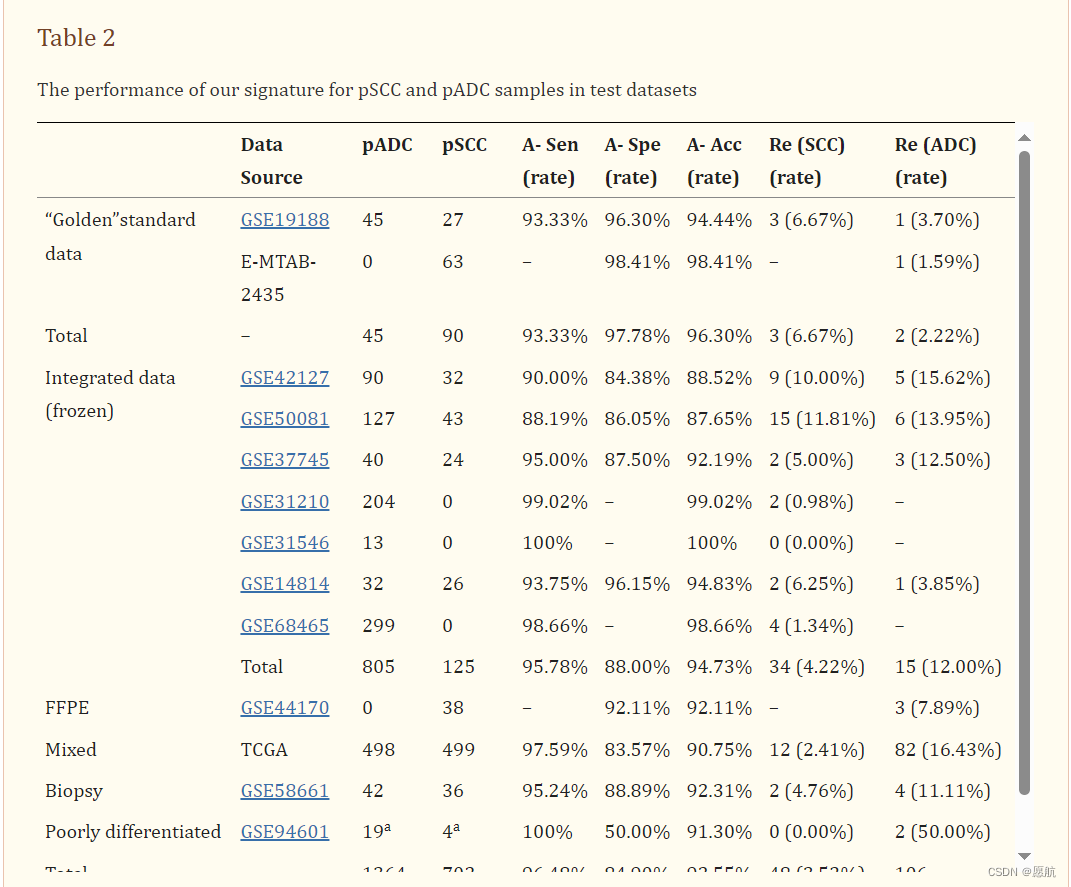Viewport: 1071px width, 887px height.
Task: Select the table caption about pSCC and pADC
Action: (367, 90)
